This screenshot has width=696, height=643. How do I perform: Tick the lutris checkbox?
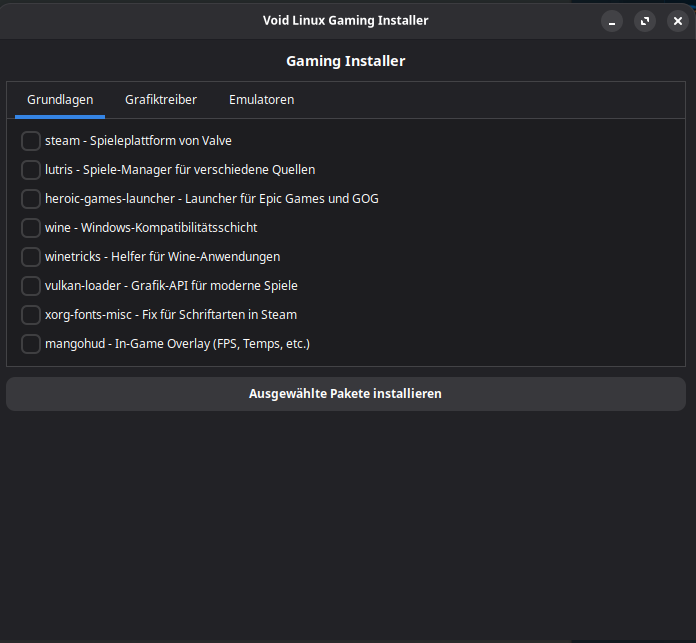[31, 170]
